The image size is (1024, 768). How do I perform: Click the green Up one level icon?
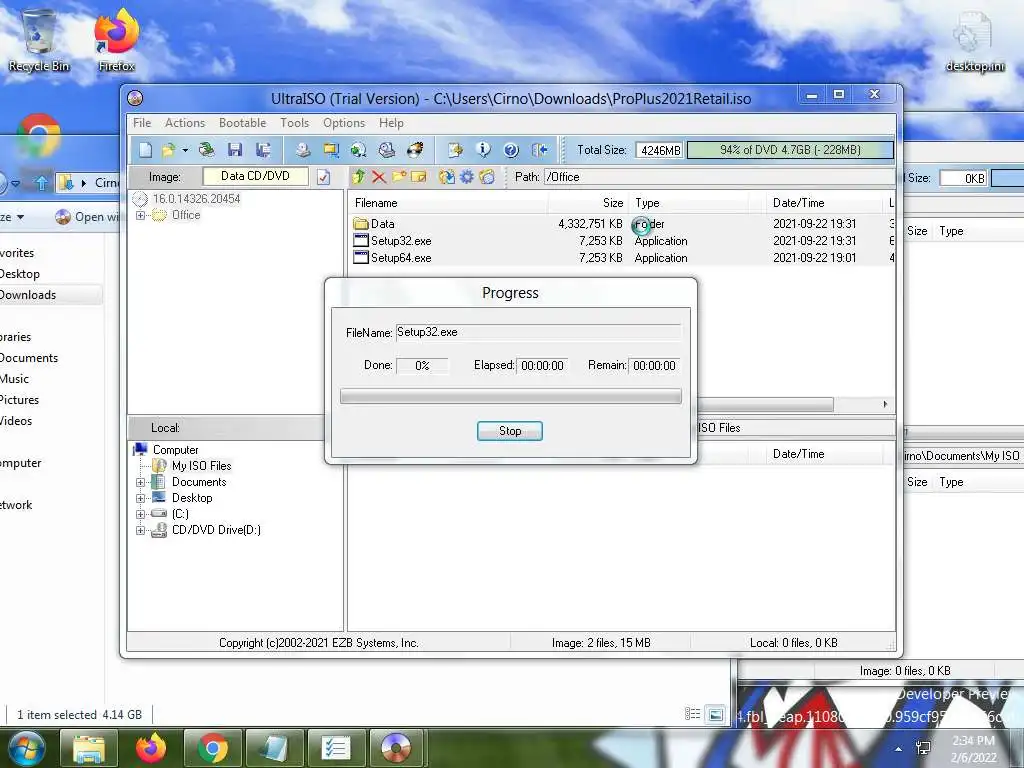click(358, 177)
